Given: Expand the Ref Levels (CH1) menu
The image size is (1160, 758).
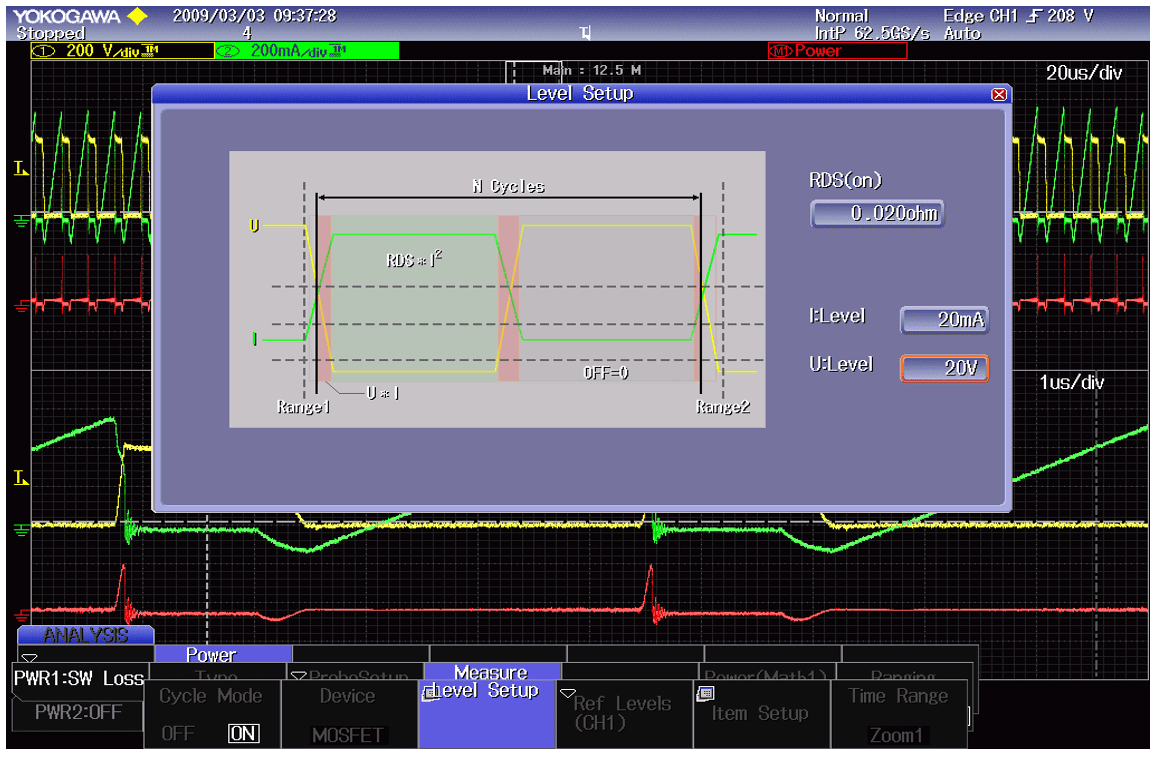Looking at the screenshot, I should pos(621,712).
